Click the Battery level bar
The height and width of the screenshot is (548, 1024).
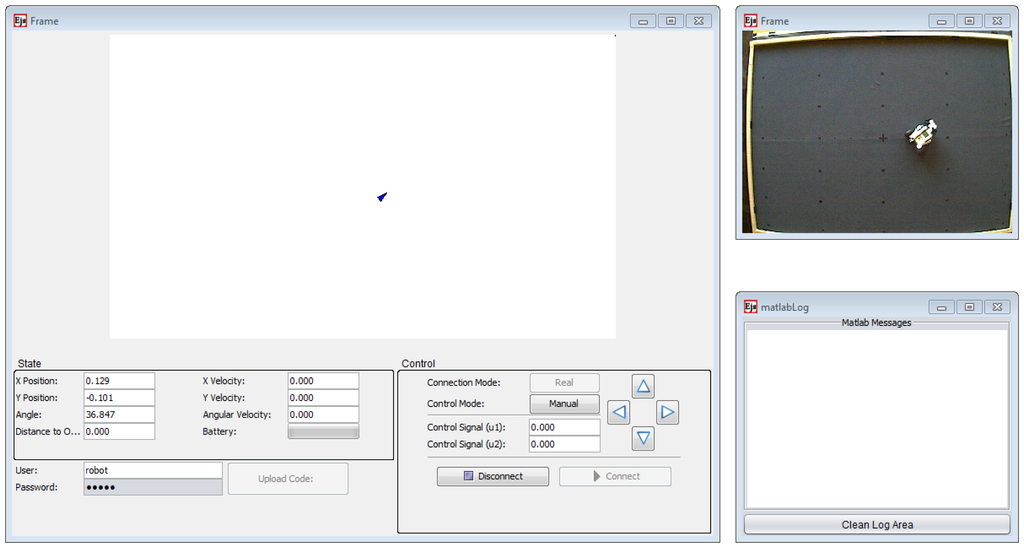coord(323,432)
